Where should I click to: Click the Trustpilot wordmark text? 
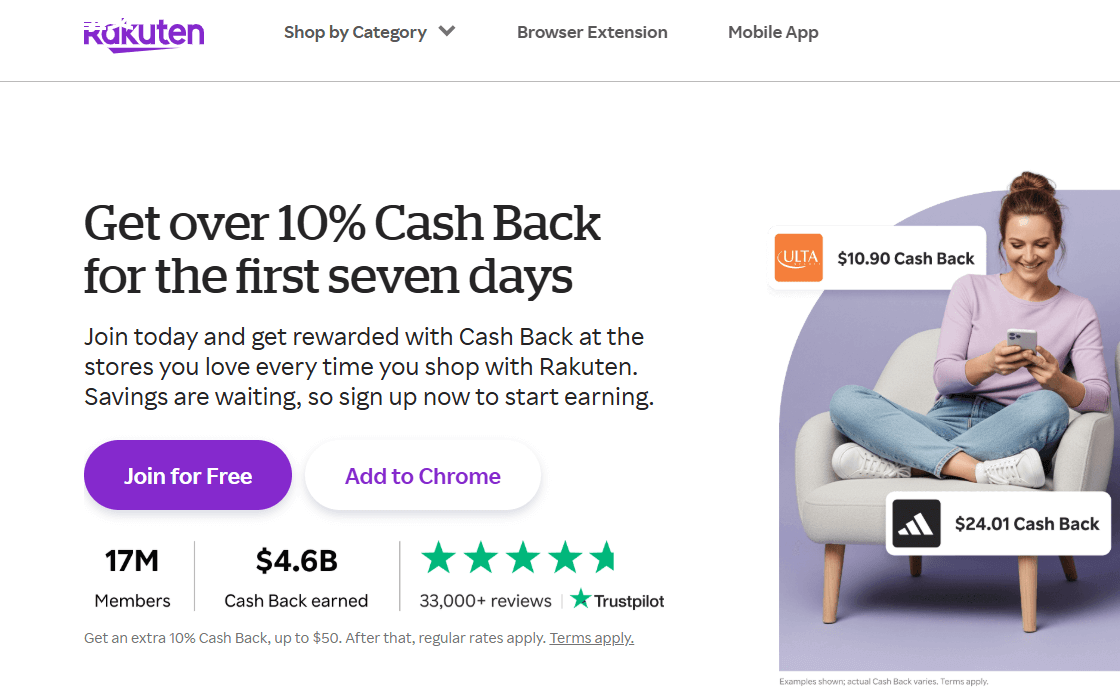coord(629,601)
